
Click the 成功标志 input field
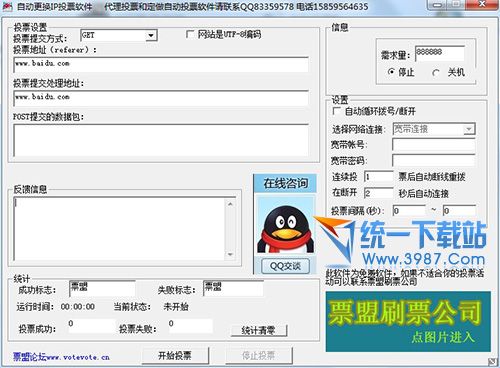102,288
